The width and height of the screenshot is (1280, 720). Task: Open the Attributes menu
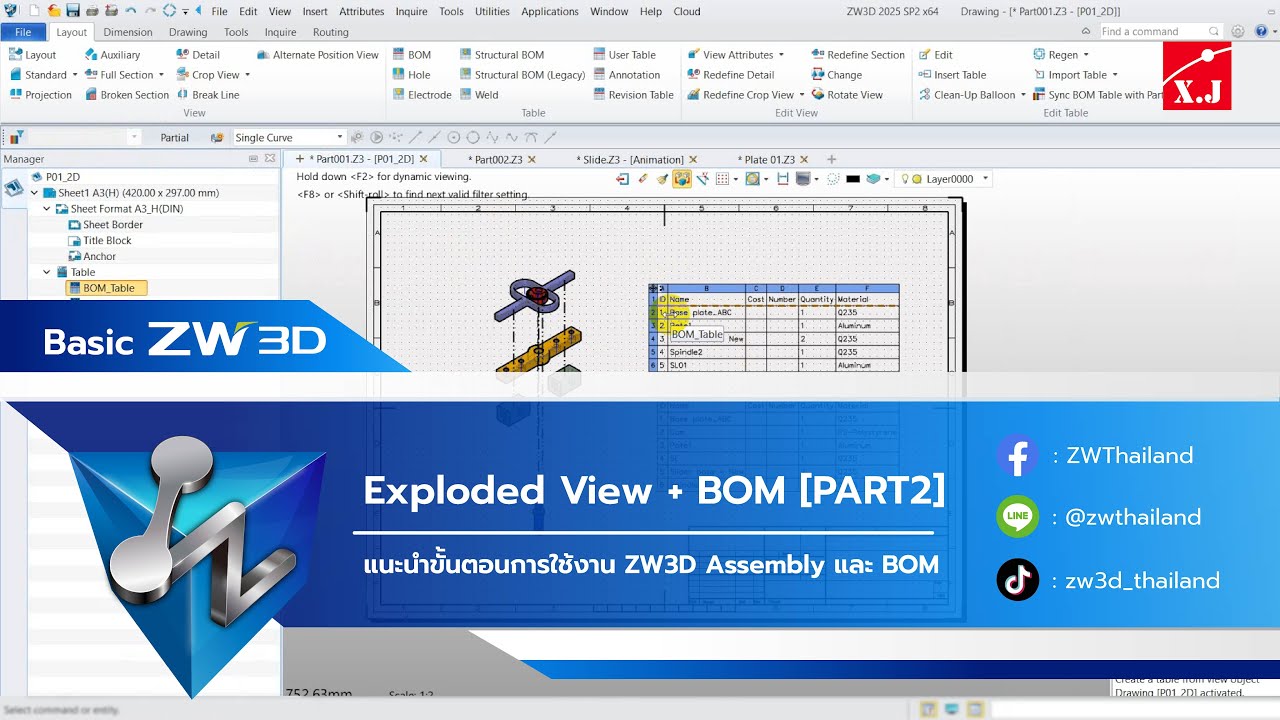coord(362,12)
